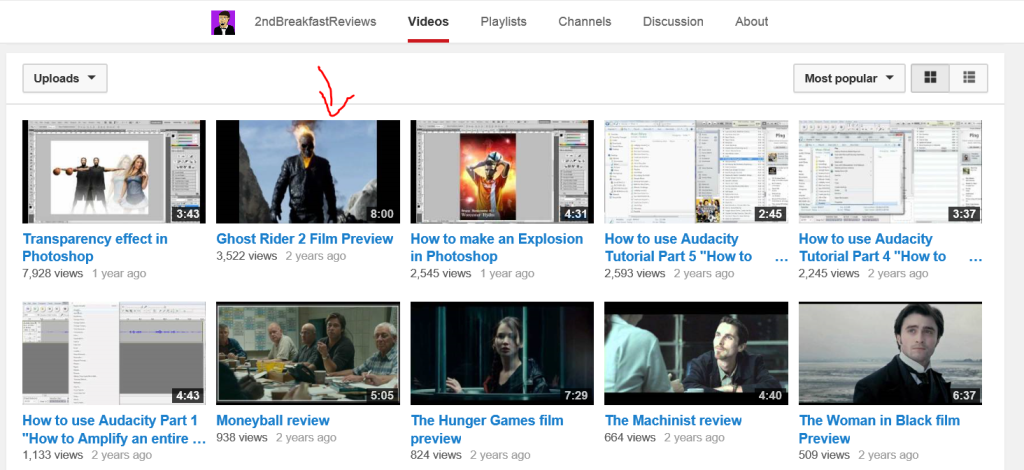
Task: Click the 6:37 duration badge
Action: pos(965,396)
